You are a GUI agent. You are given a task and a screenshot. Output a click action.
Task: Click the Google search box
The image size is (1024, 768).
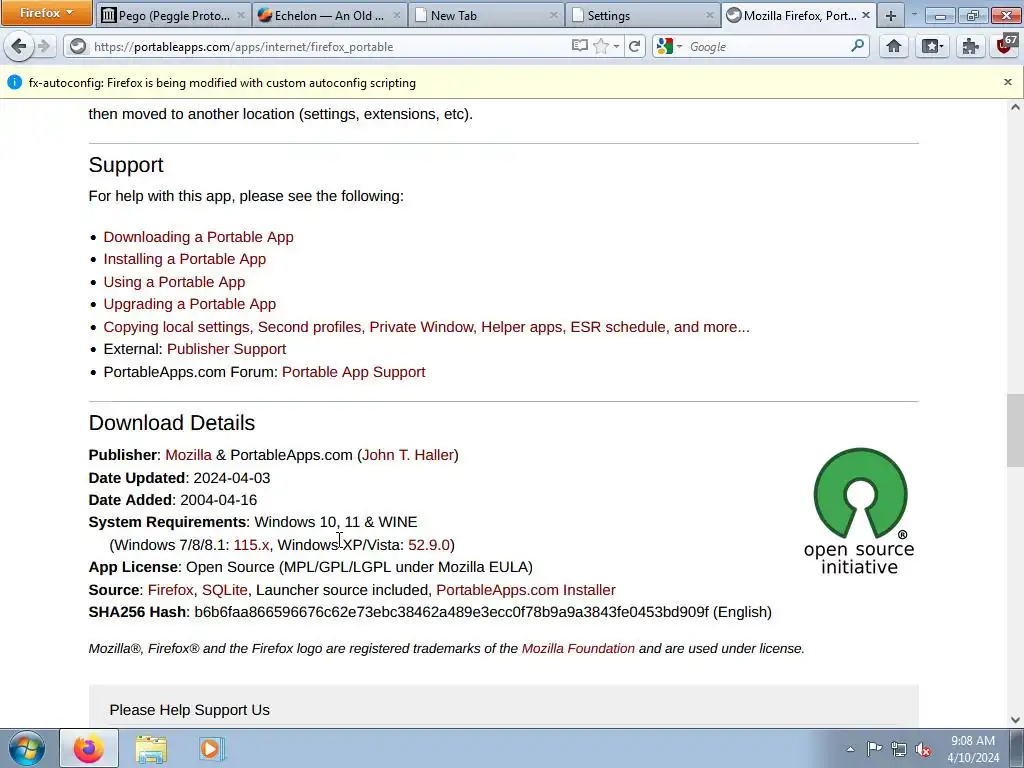[767, 46]
